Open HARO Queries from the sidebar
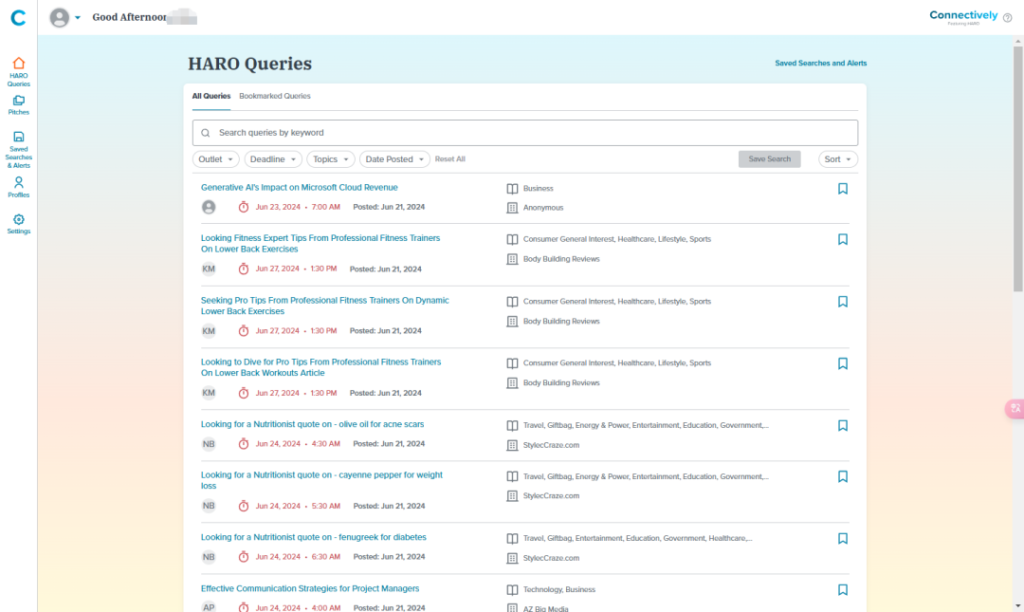The image size is (1024, 612). tap(18, 72)
